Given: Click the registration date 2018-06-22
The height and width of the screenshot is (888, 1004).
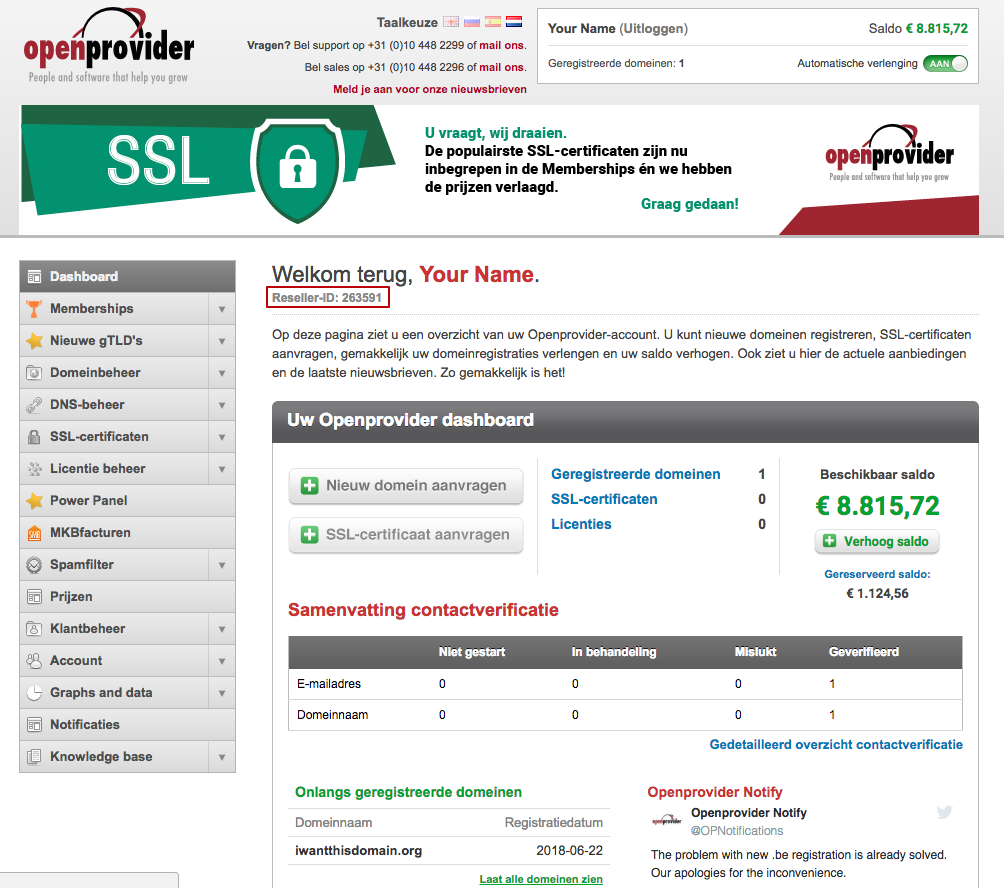Looking at the screenshot, I should pyautogui.click(x=569, y=851).
